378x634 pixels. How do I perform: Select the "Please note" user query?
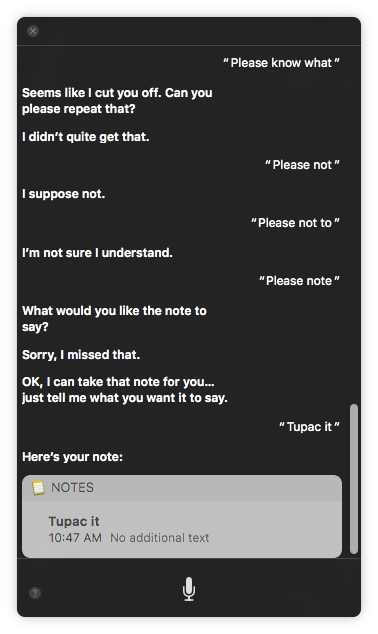(299, 281)
